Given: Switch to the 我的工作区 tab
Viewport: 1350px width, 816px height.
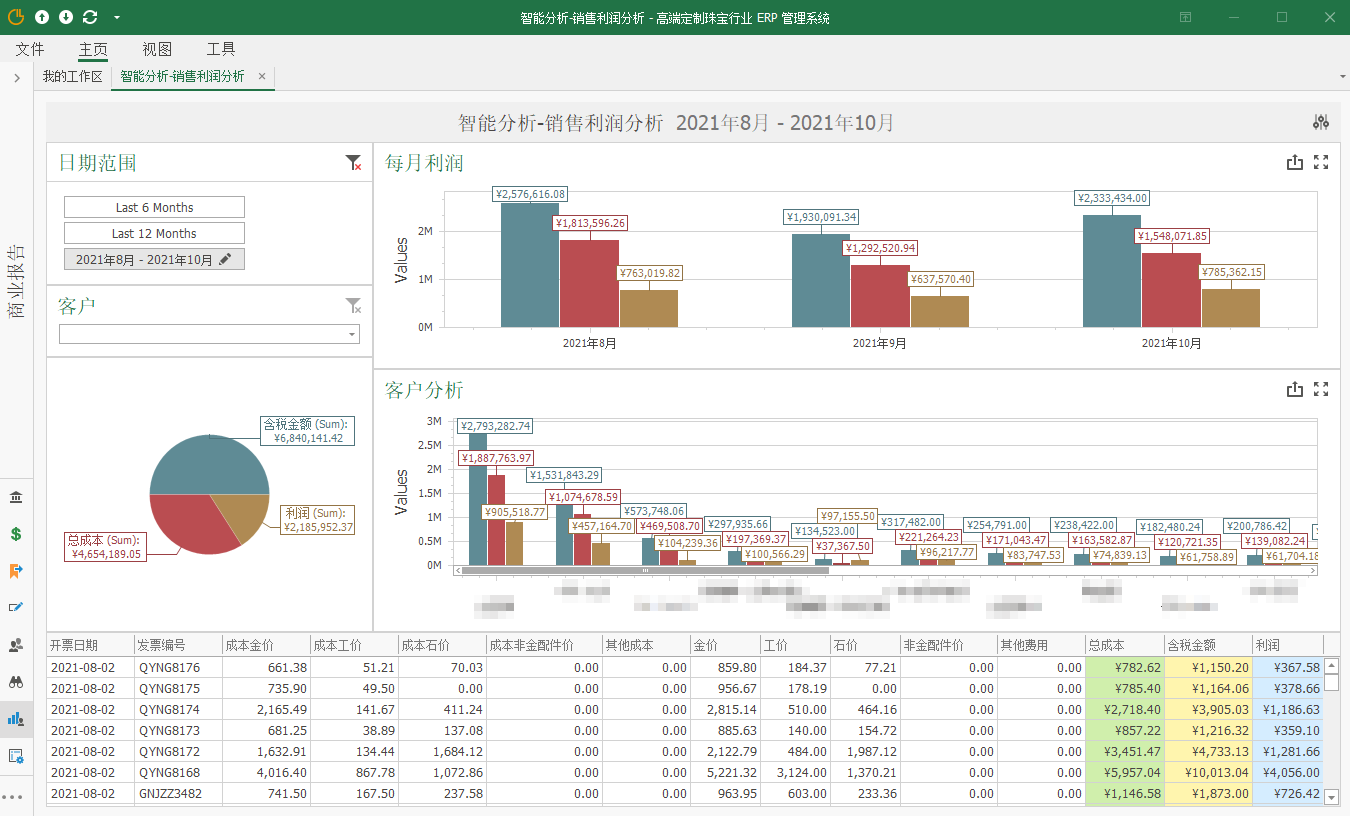Looking at the screenshot, I should coord(73,76).
